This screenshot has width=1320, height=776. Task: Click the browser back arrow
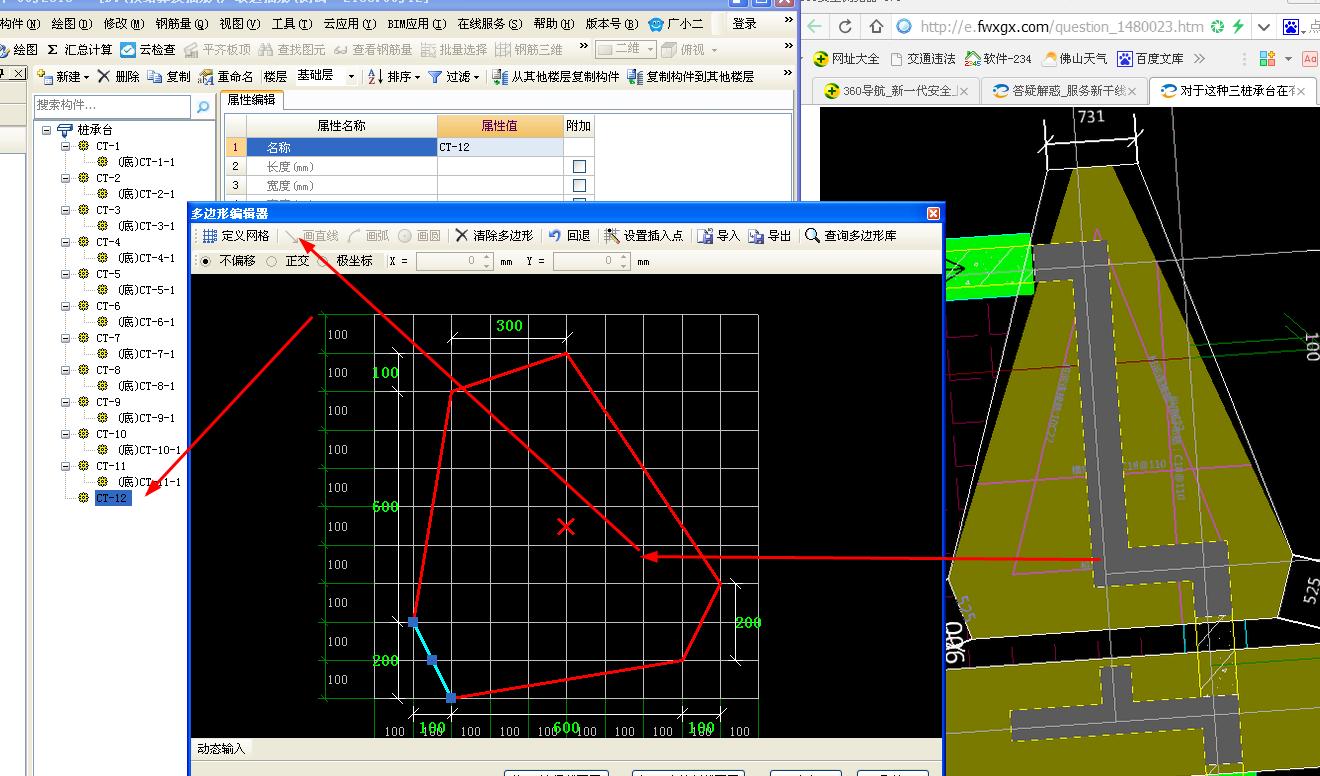(815, 27)
